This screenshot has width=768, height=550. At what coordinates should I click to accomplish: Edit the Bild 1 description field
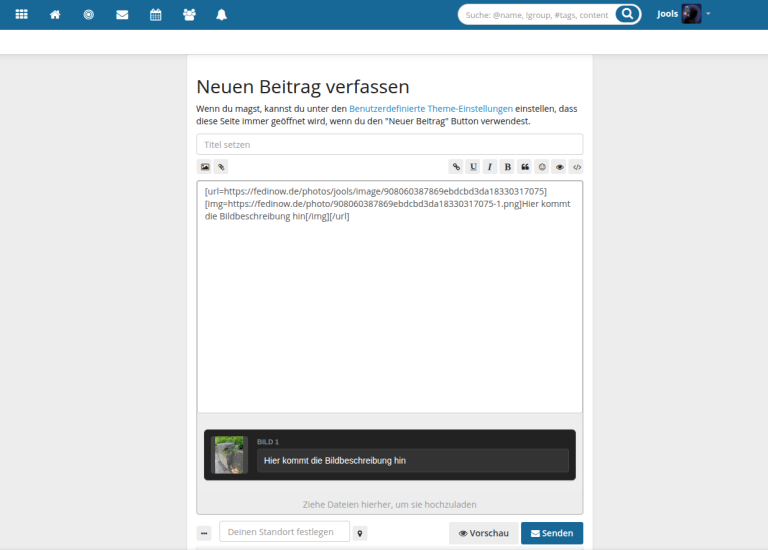coord(412,460)
